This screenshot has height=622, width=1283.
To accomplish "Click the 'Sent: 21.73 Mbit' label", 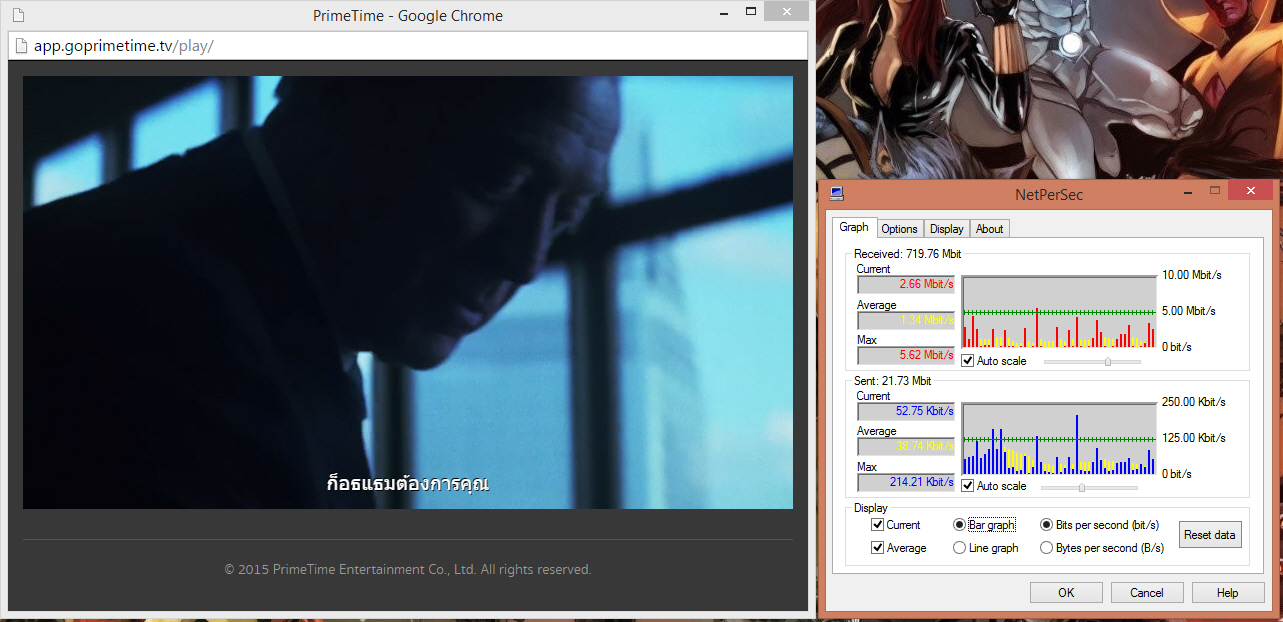I will [892, 381].
